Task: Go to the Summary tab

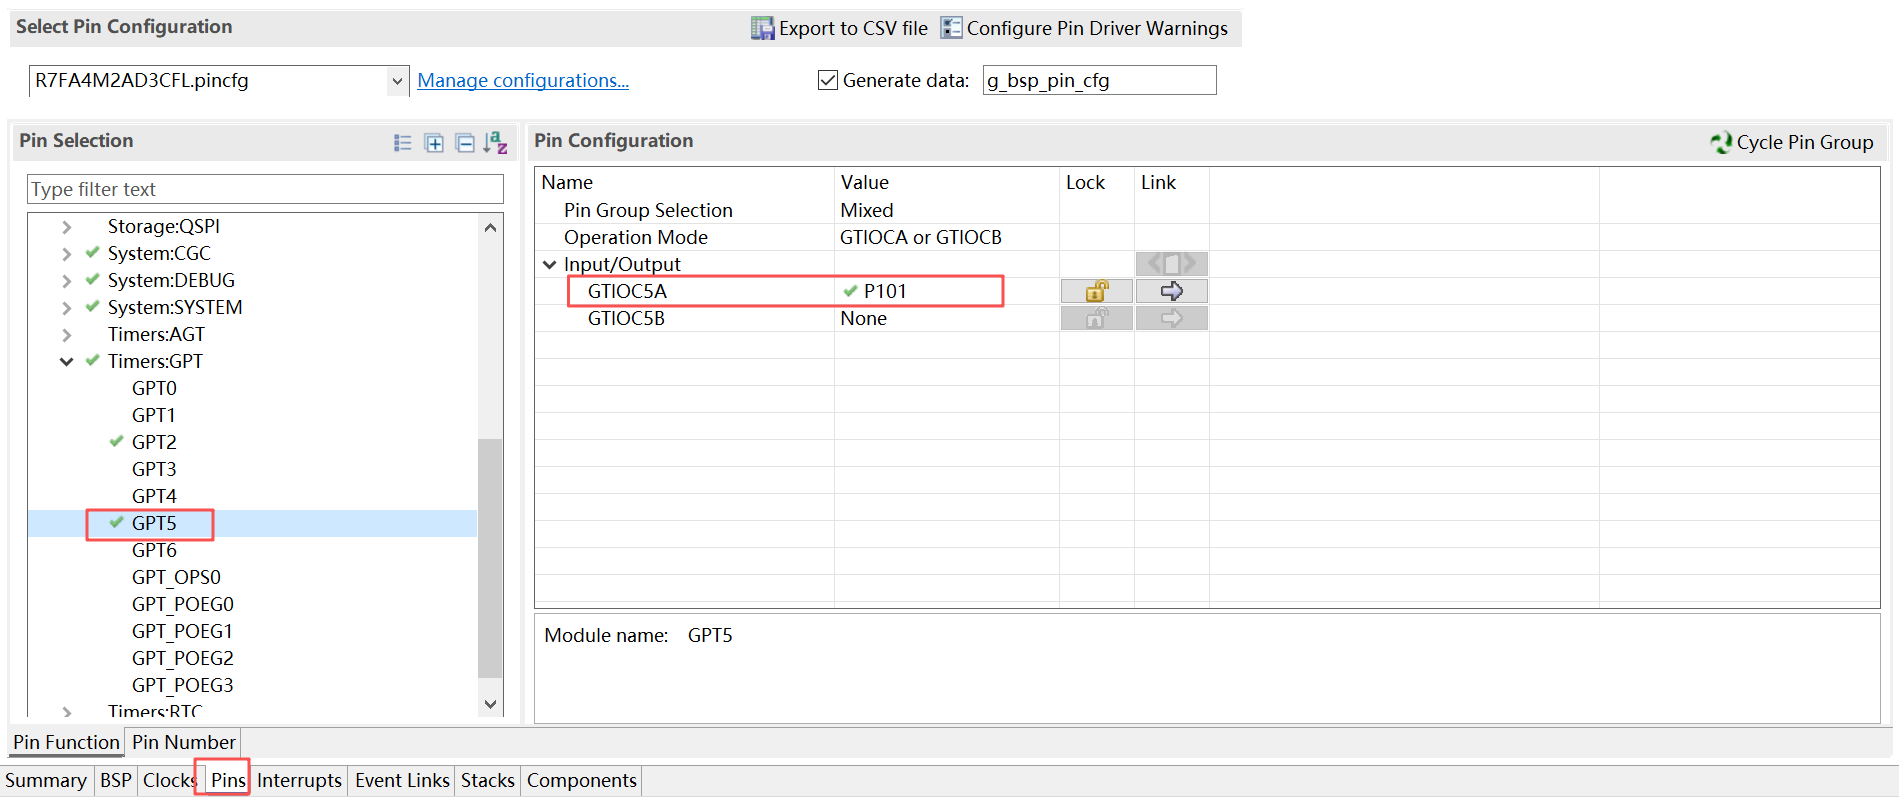Action: (x=46, y=780)
